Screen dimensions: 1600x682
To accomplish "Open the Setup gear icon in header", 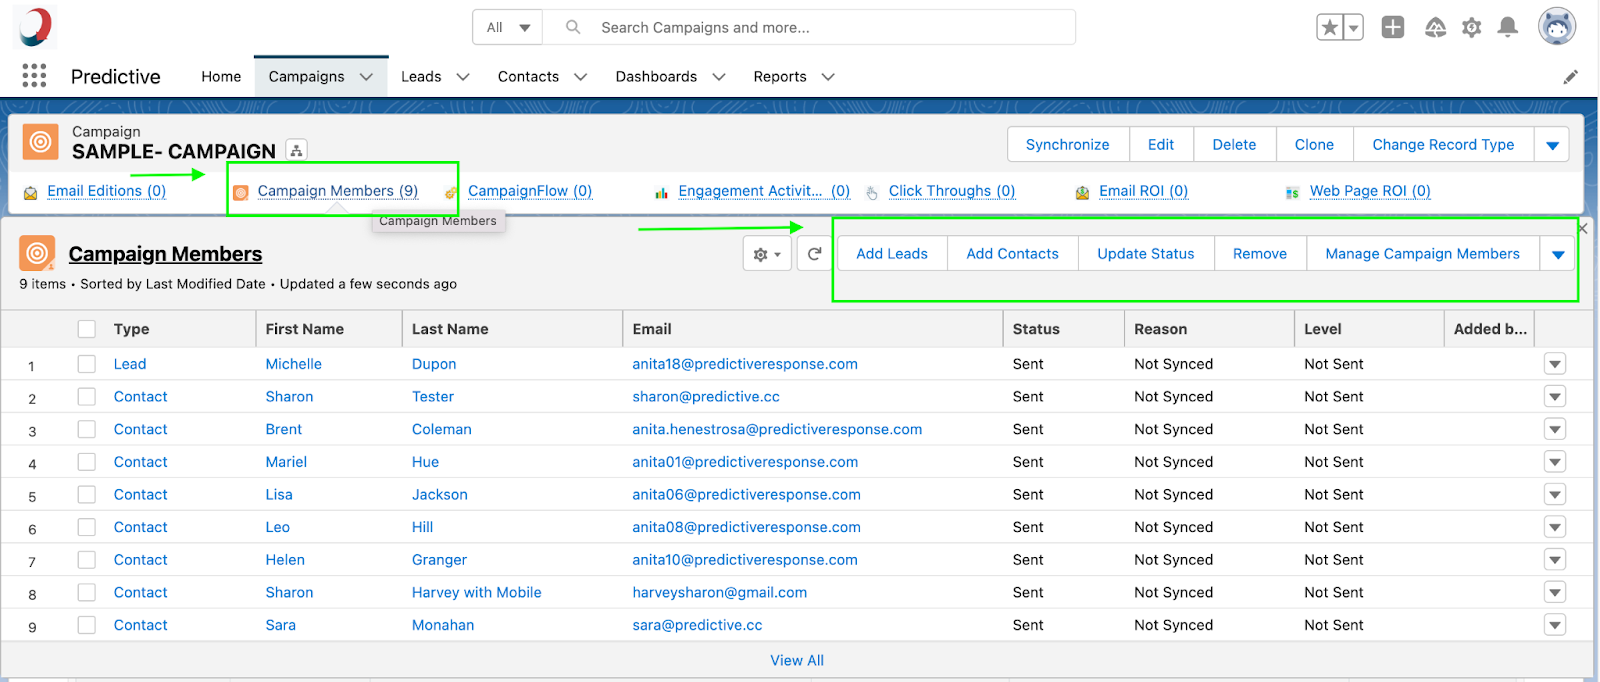I will pyautogui.click(x=1471, y=28).
